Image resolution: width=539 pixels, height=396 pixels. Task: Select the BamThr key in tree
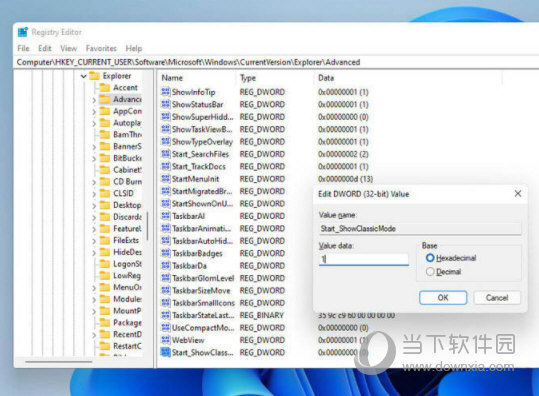tap(127, 134)
